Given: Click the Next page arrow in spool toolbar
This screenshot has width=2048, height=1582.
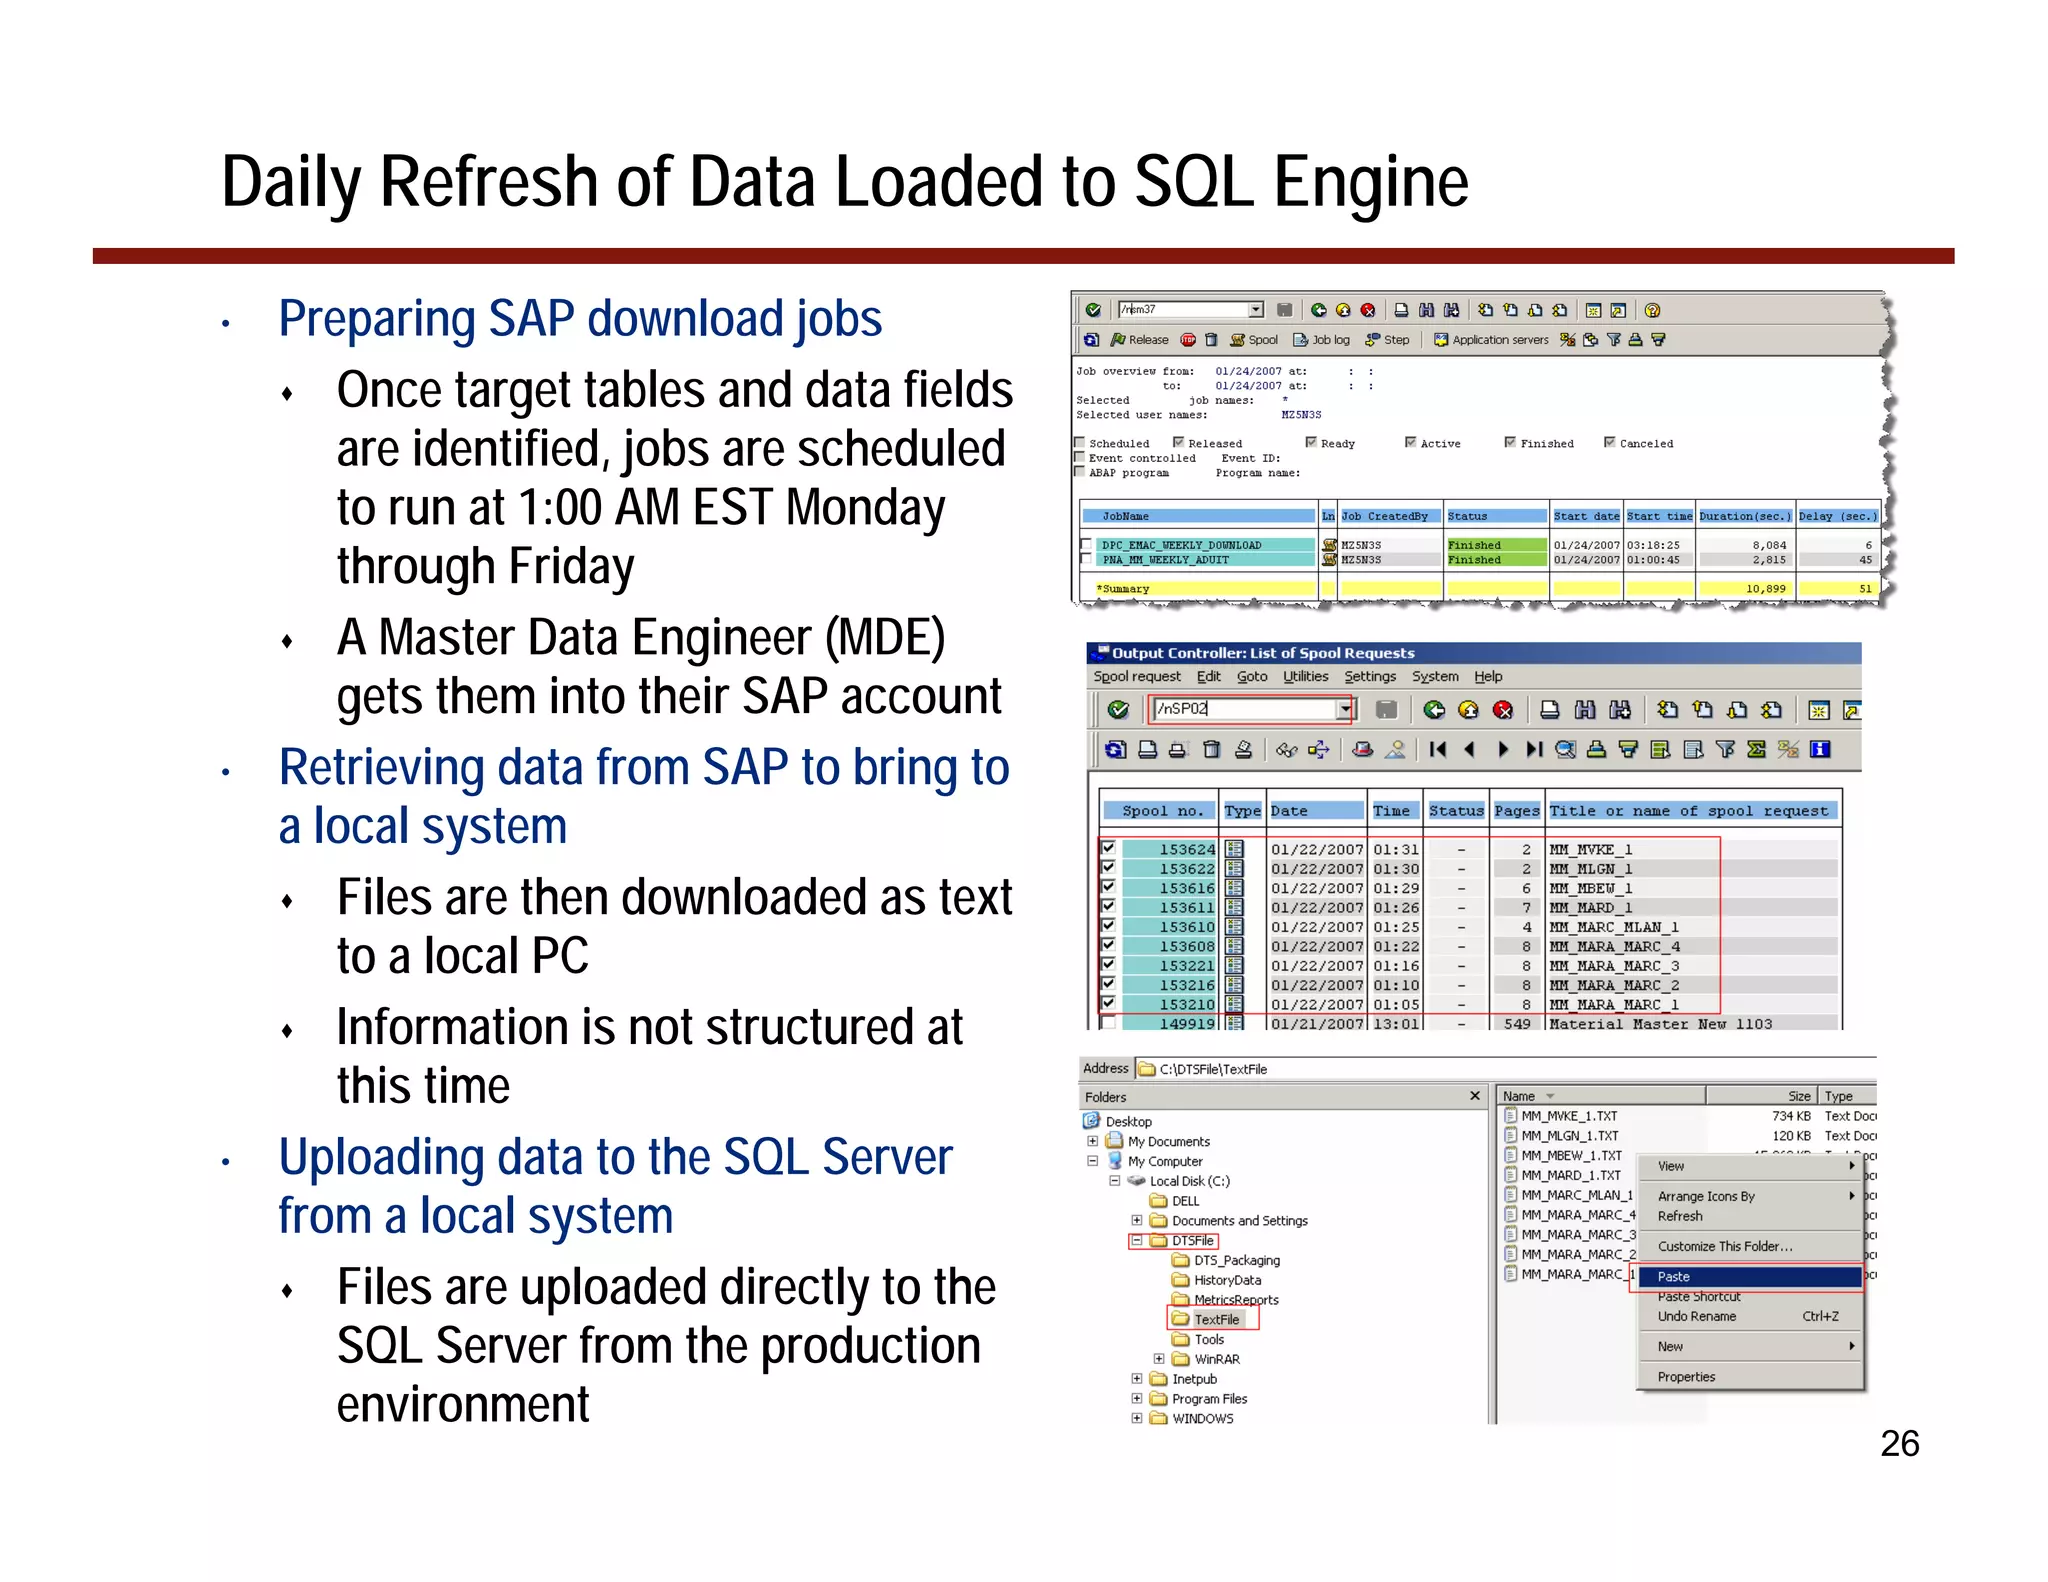Looking at the screenshot, I should tap(1502, 749).
